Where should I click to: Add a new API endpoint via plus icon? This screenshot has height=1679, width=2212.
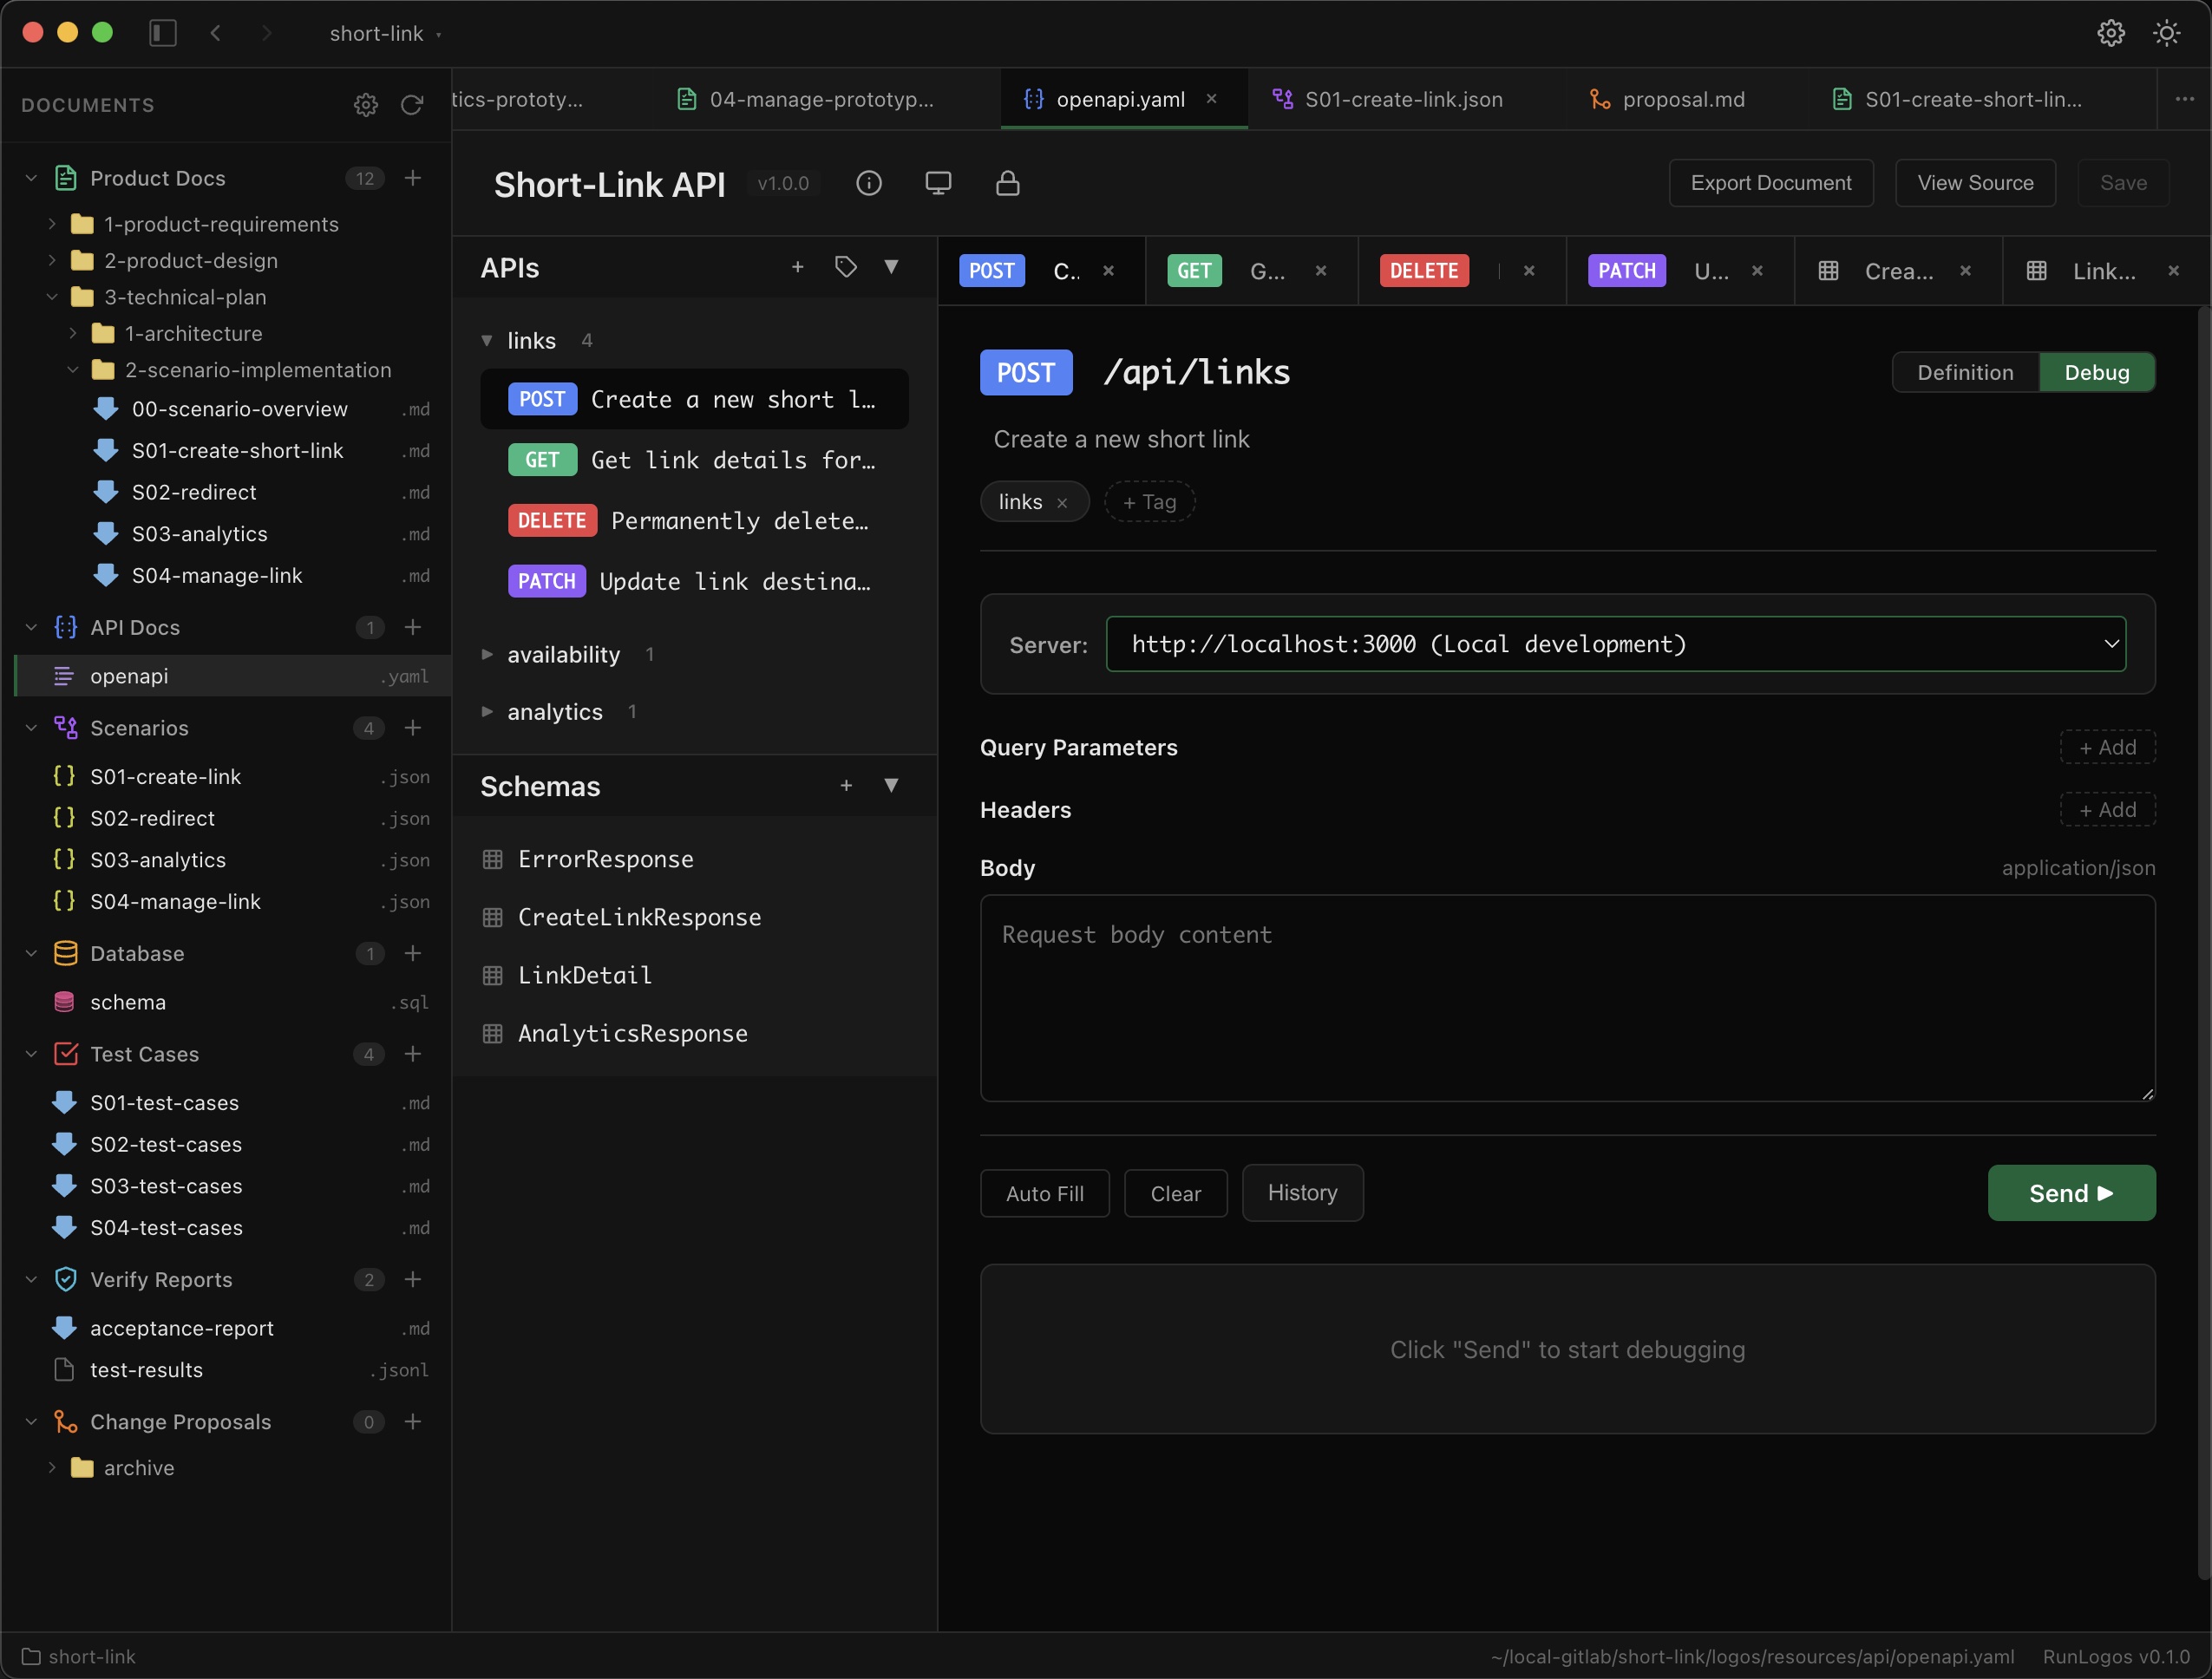(797, 267)
